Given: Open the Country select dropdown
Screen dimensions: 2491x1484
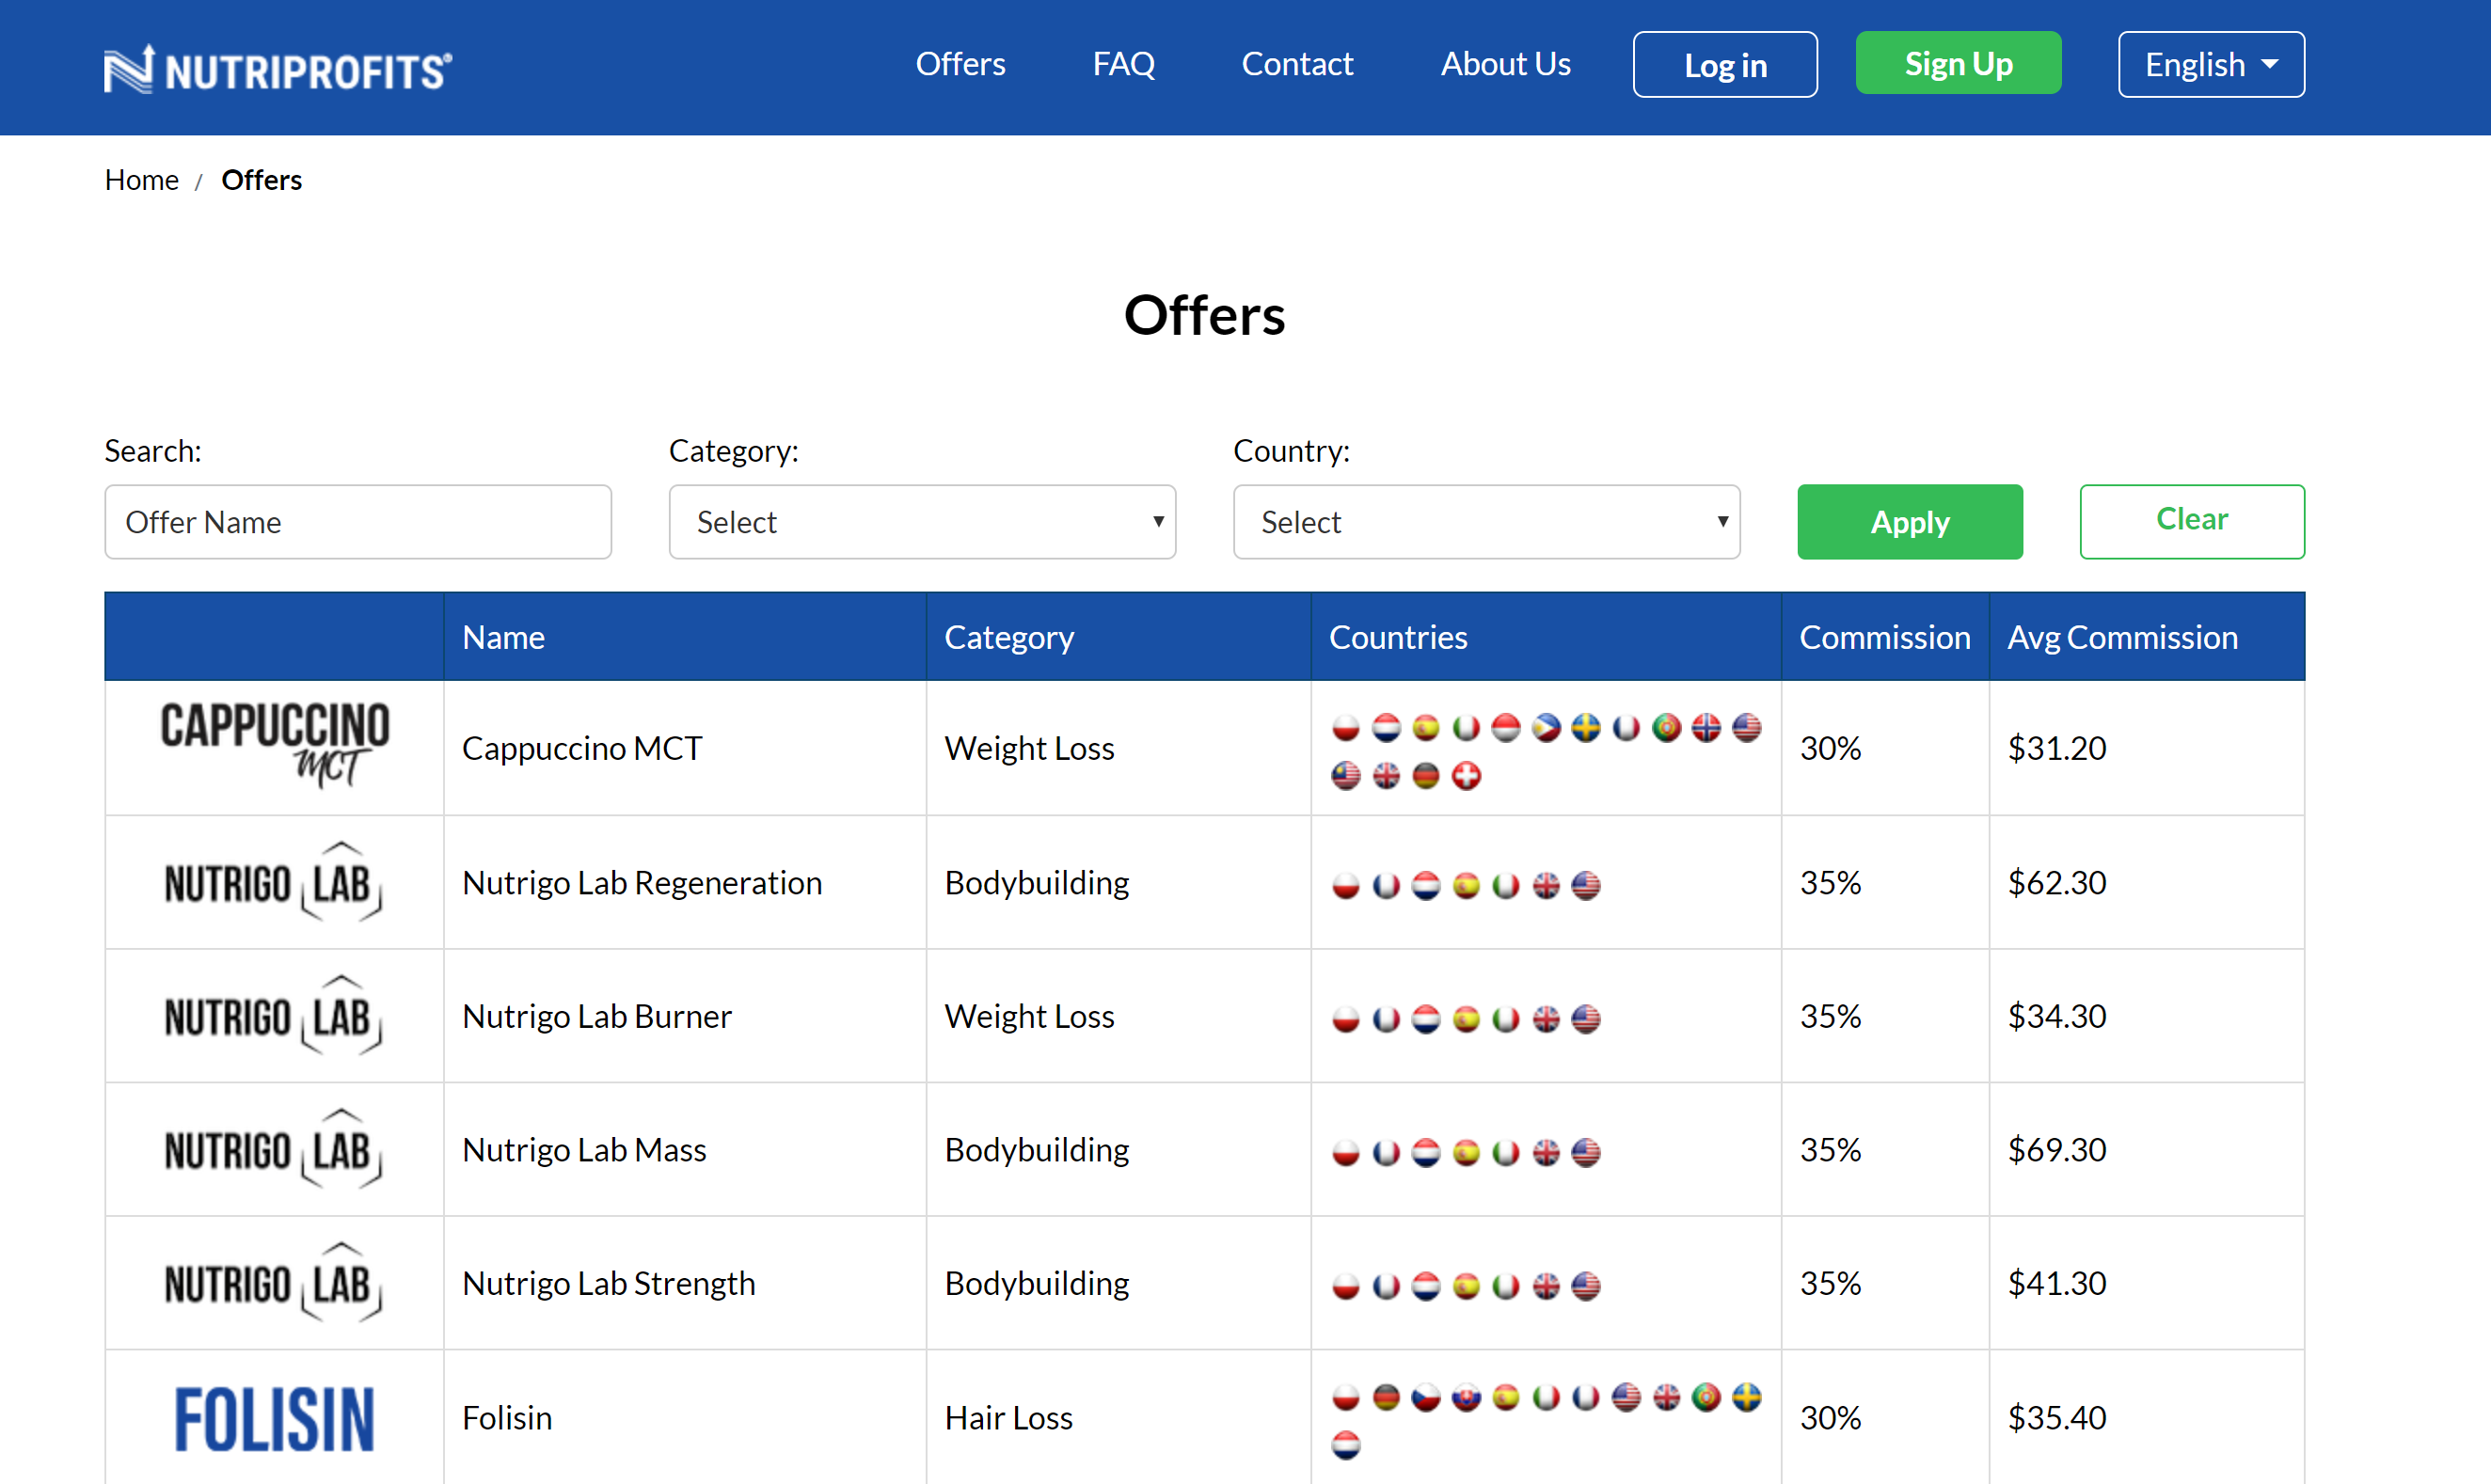Looking at the screenshot, I should click(x=1486, y=522).
